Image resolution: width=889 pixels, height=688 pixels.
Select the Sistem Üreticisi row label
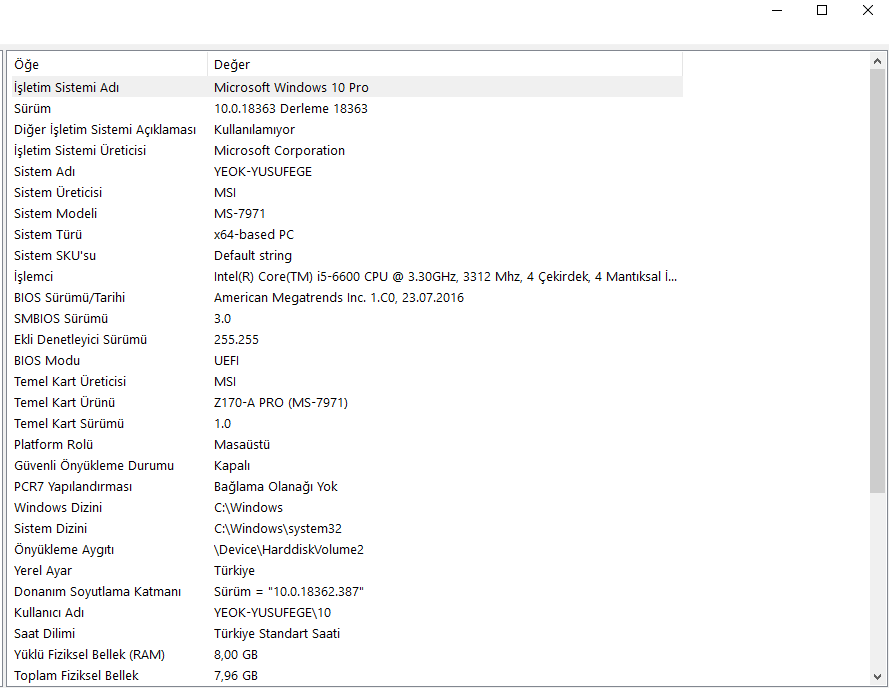pyautogui.click(x=58, y=192)
